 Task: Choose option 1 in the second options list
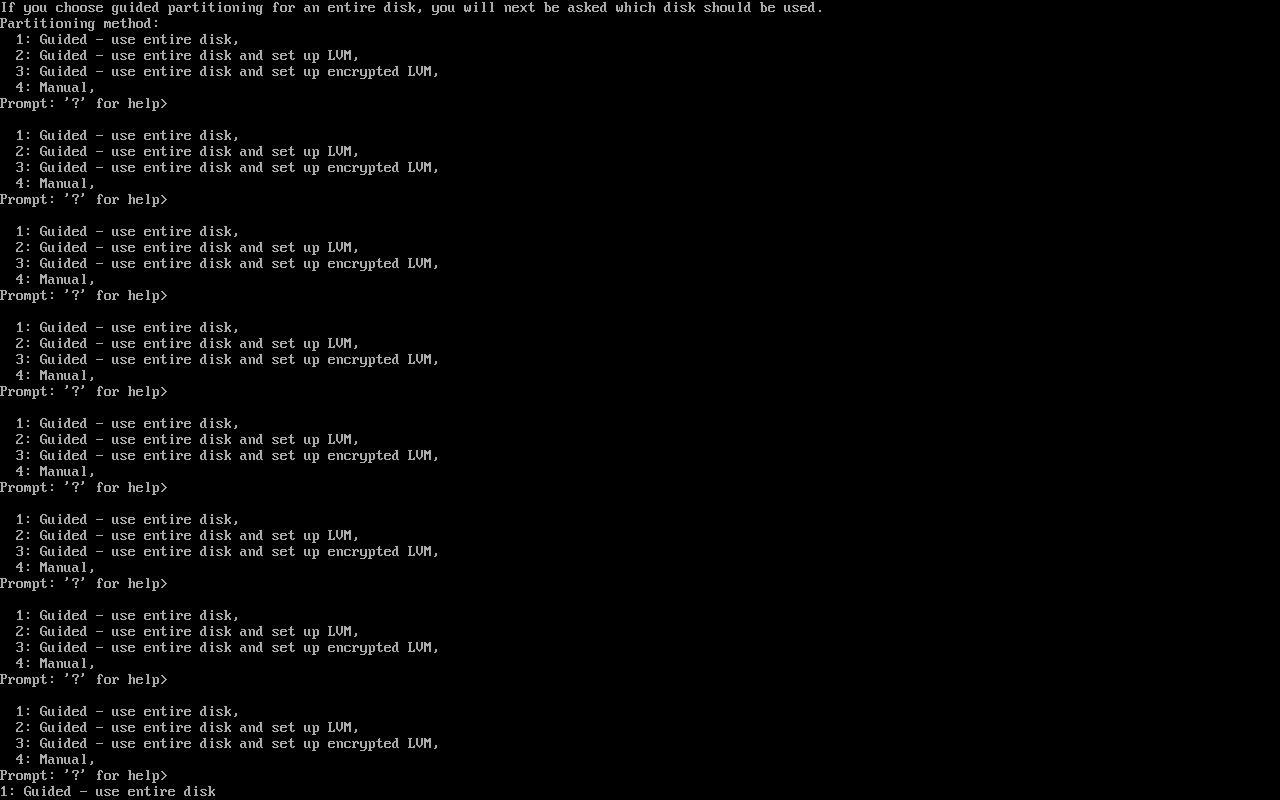(128, 135)
